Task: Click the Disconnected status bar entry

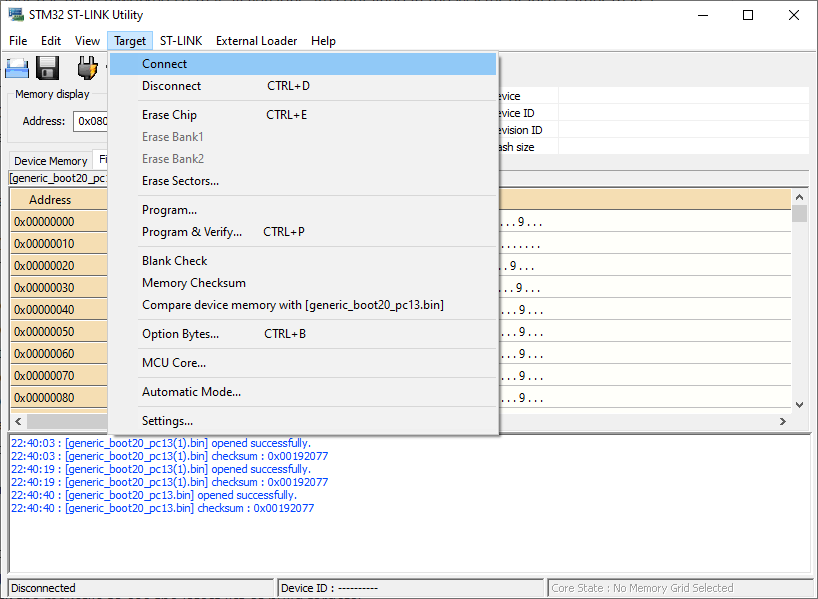Action: point(141,588)
